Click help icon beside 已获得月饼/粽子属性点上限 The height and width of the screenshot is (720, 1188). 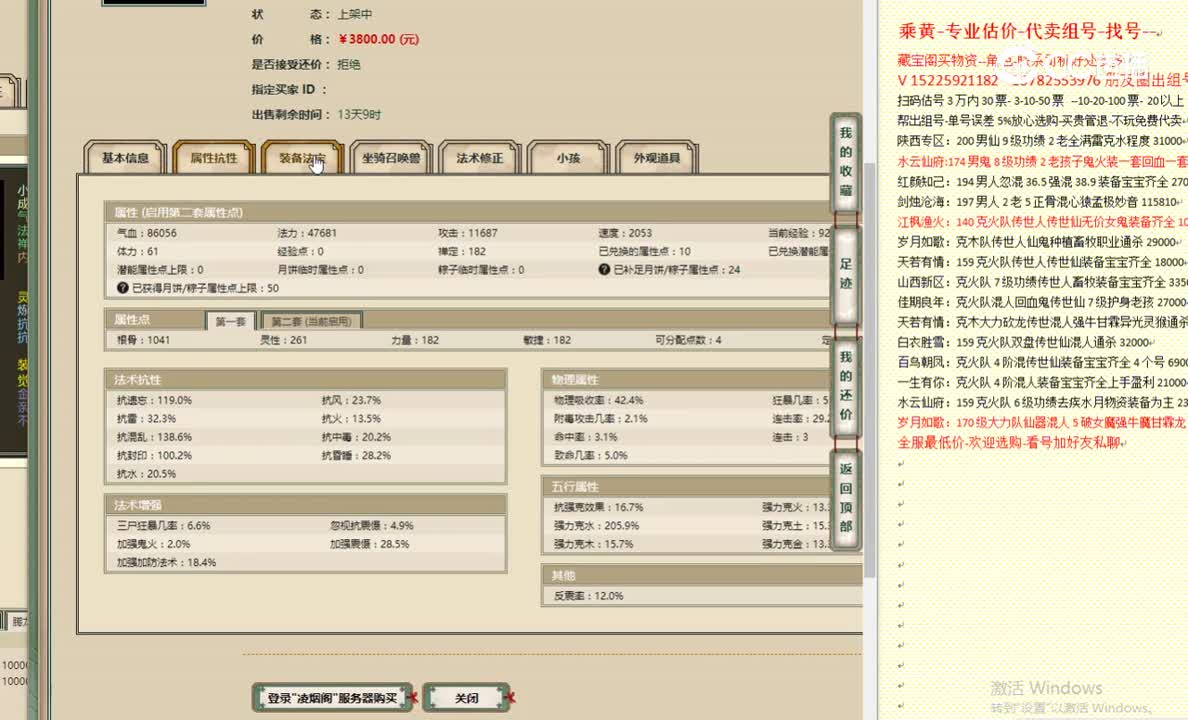(x=123, y=288)
